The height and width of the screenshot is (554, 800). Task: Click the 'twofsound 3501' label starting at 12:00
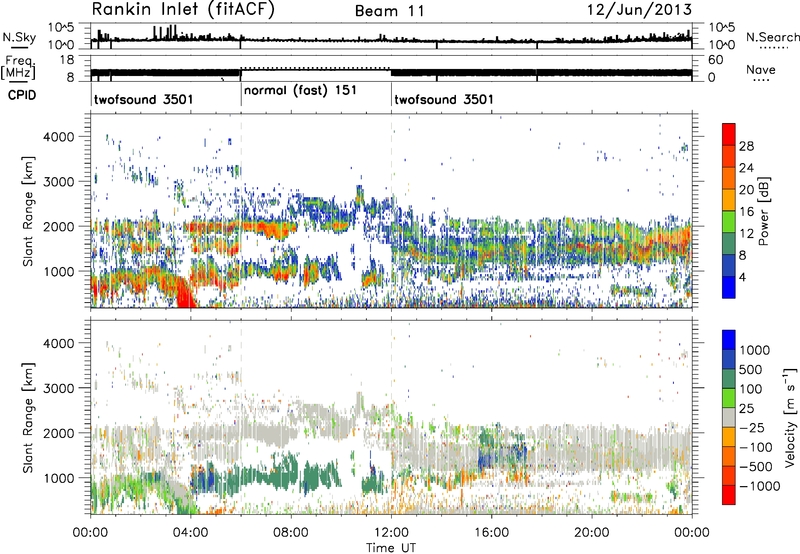(x=444, y=99)
